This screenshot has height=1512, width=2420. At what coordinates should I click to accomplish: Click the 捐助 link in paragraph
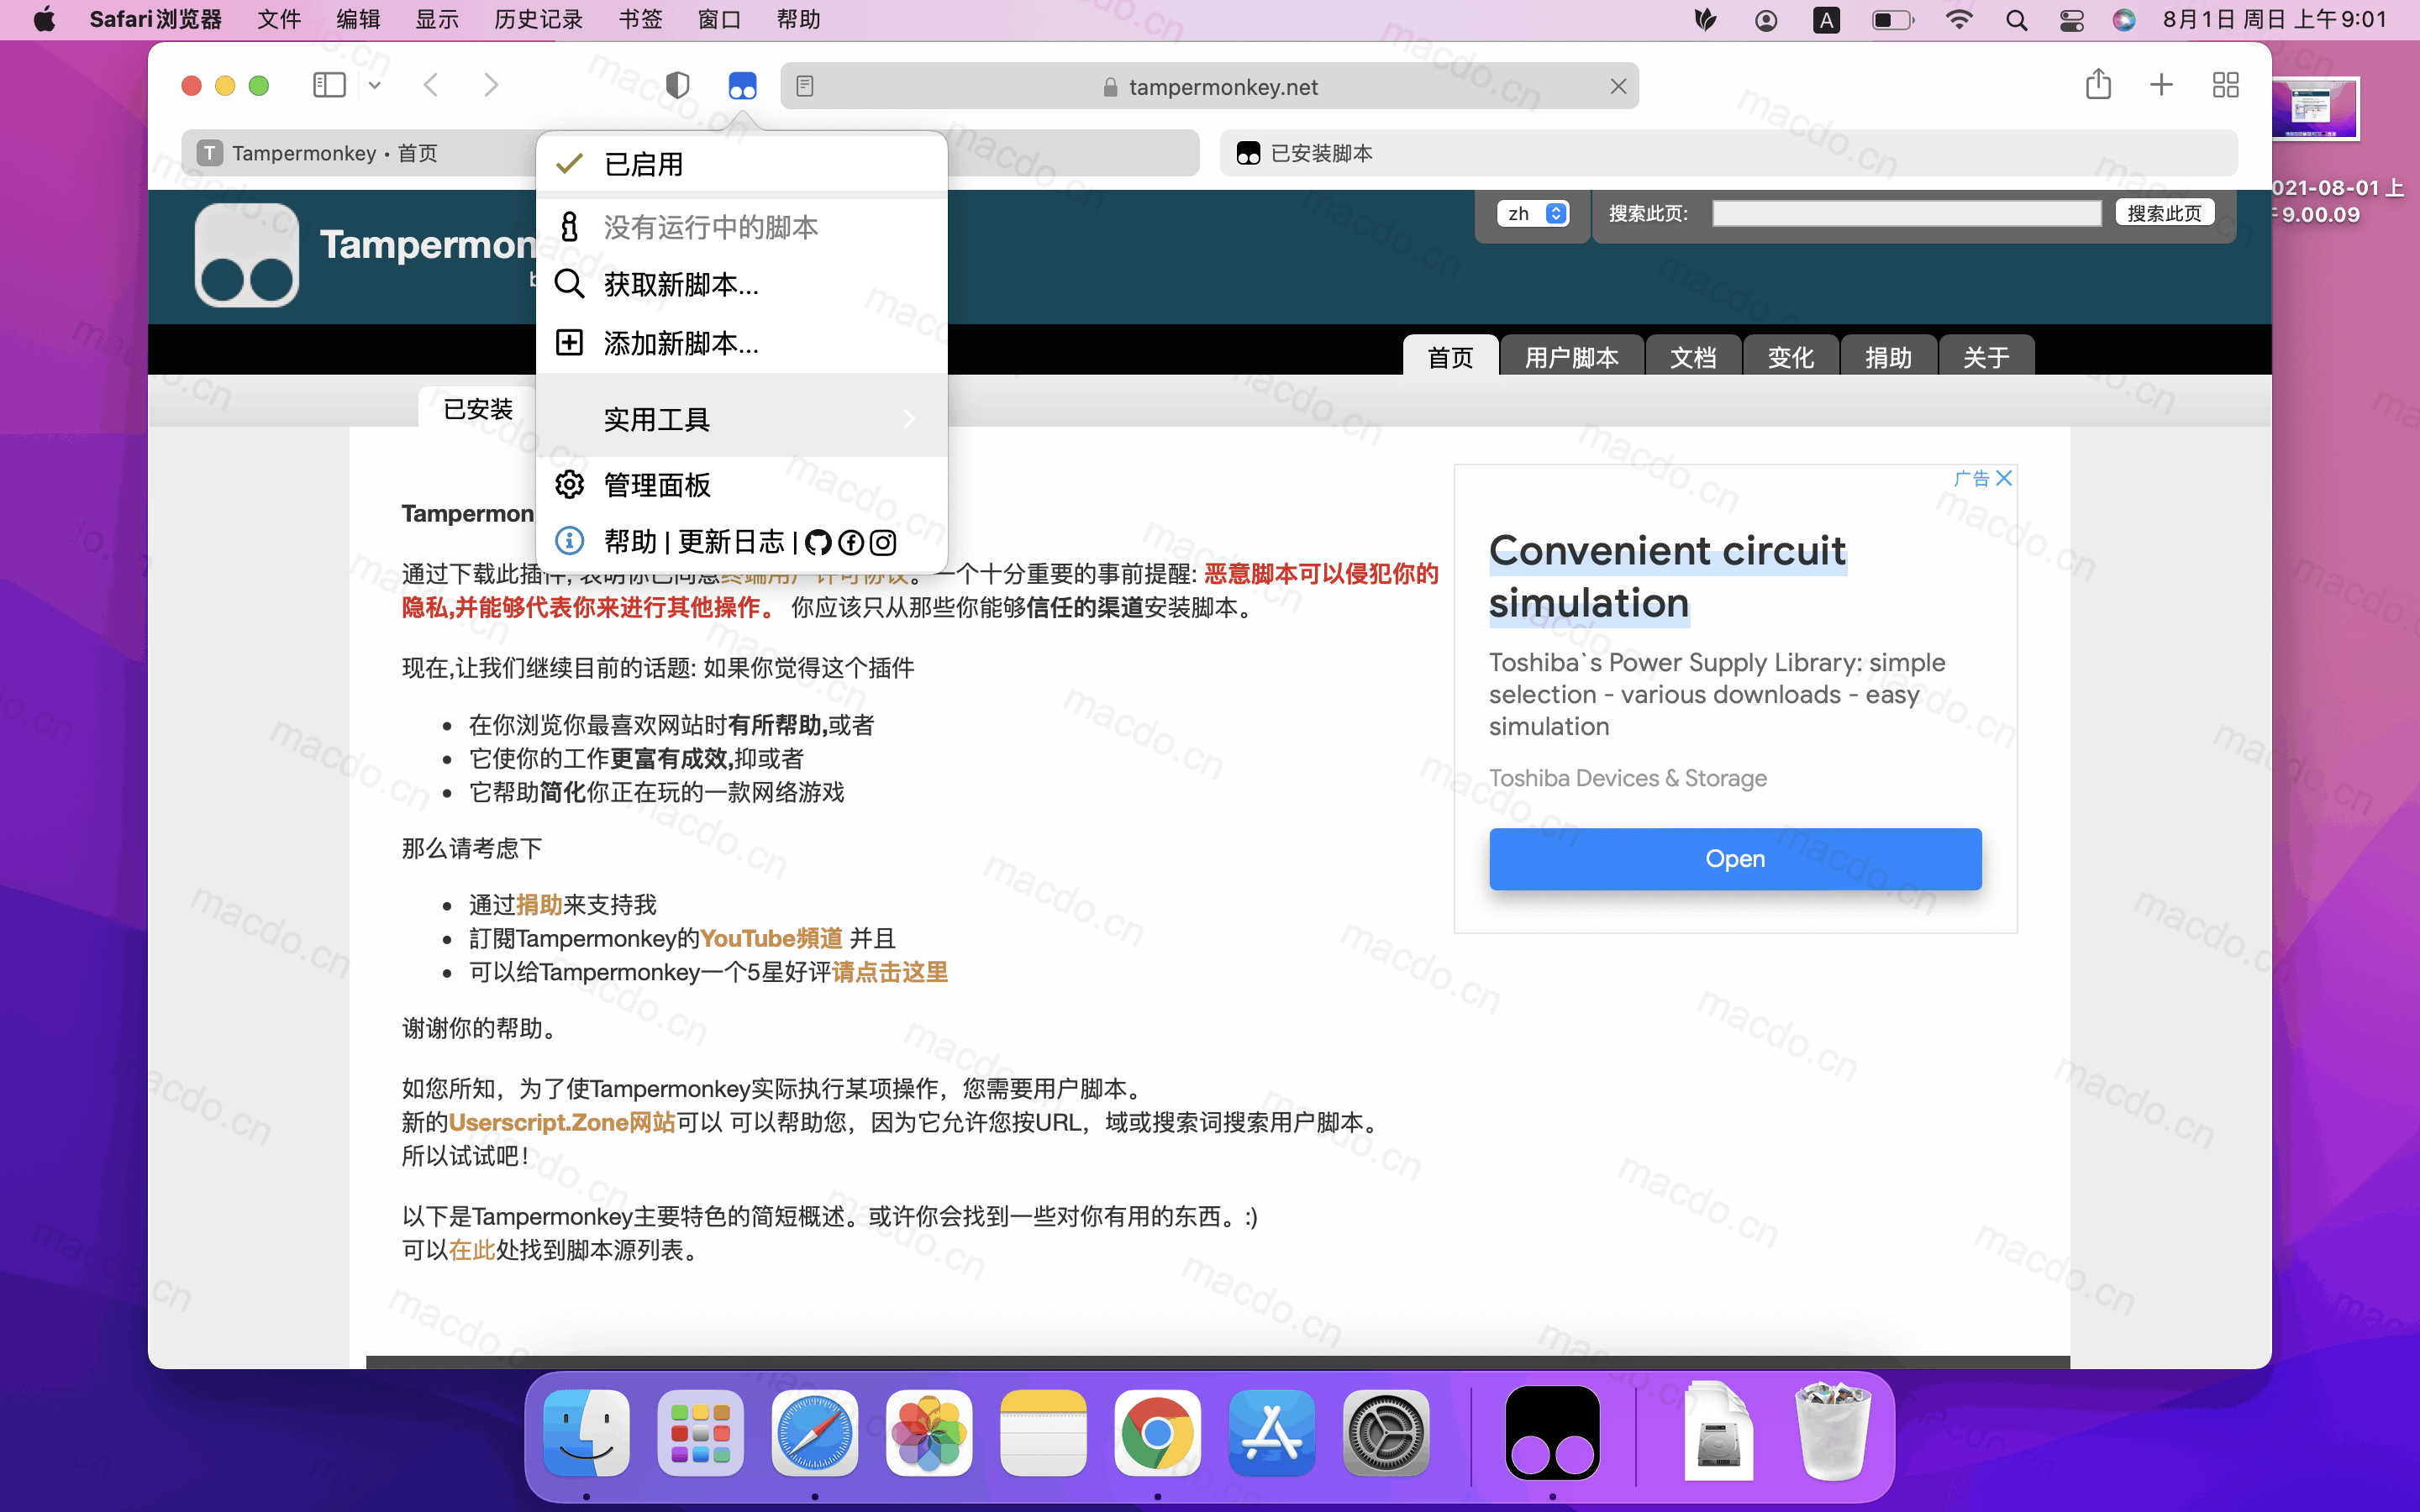pyautogui.click(x=539, y=904)
